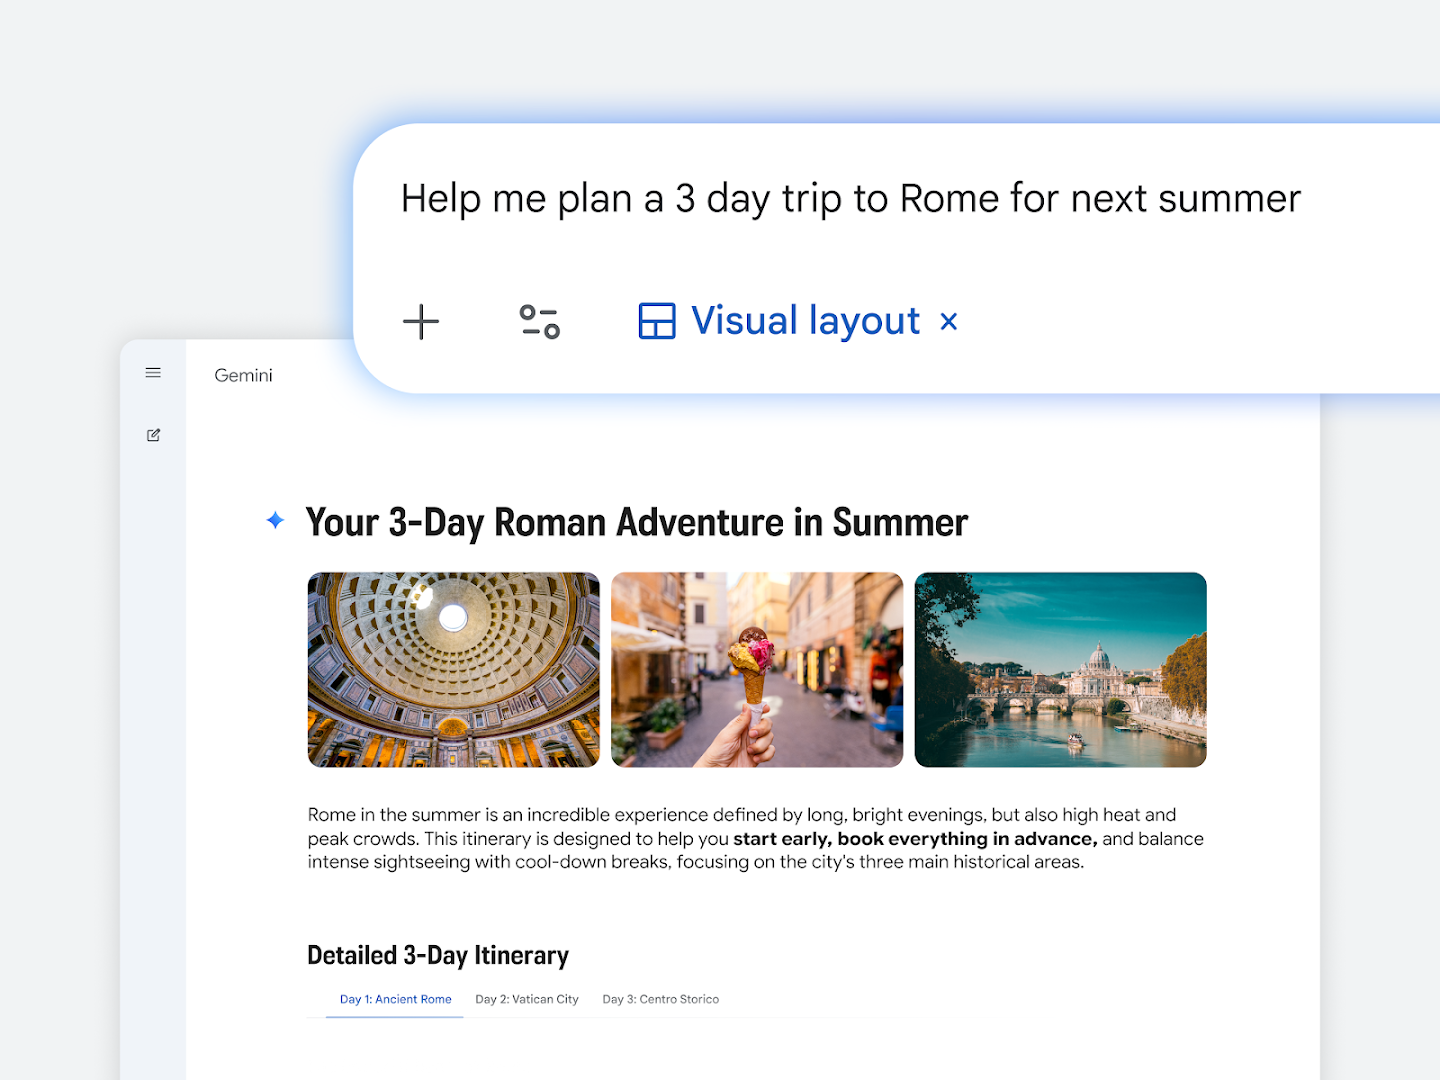Click the Gemini sparkle icon beside the response heading
This screenshot has width=1440, height=1080.
pyautogui.click(x=276, y=521)
